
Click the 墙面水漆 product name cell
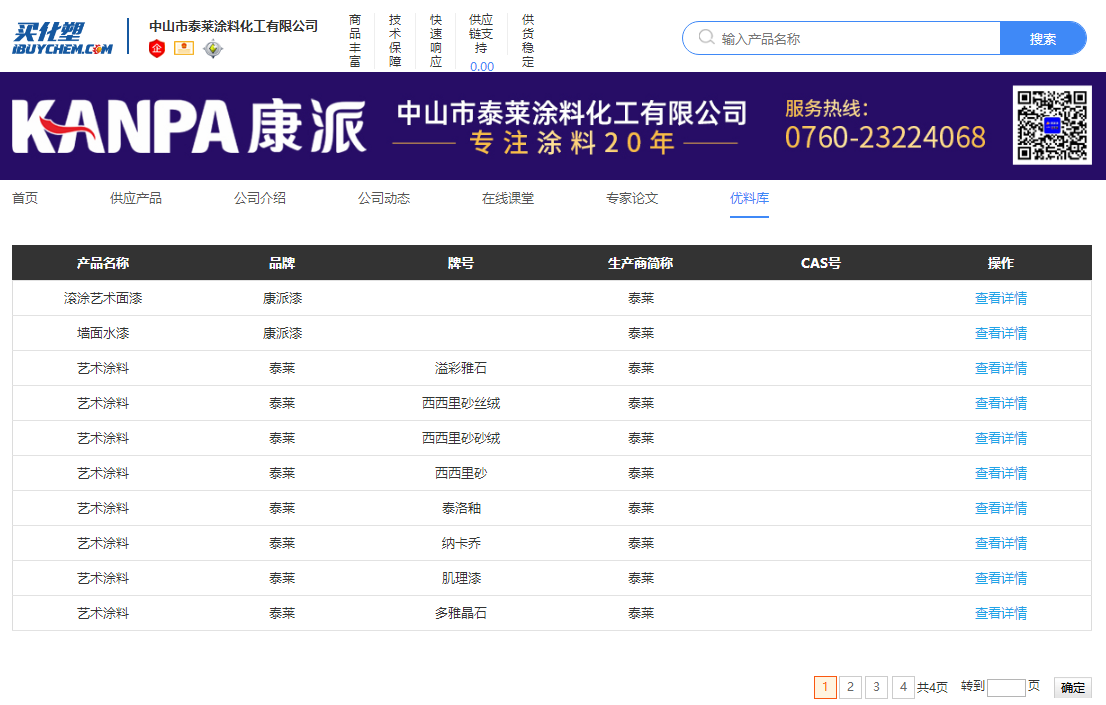click(x=103, y=333)
